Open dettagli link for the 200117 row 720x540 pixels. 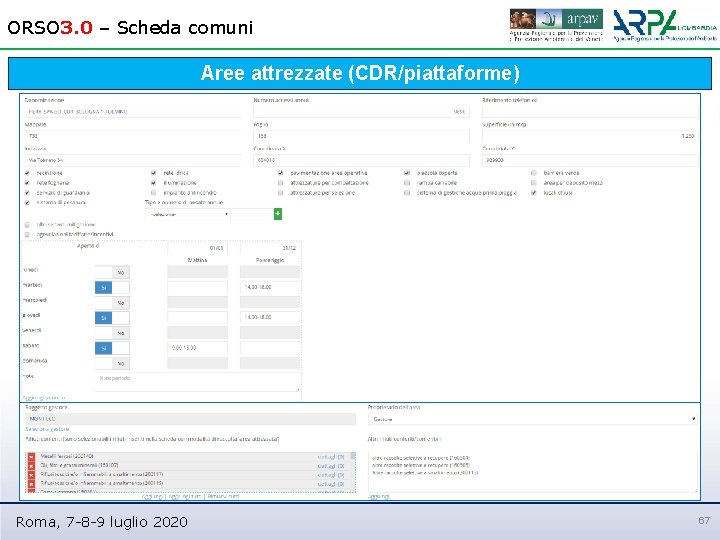[331, 475]
